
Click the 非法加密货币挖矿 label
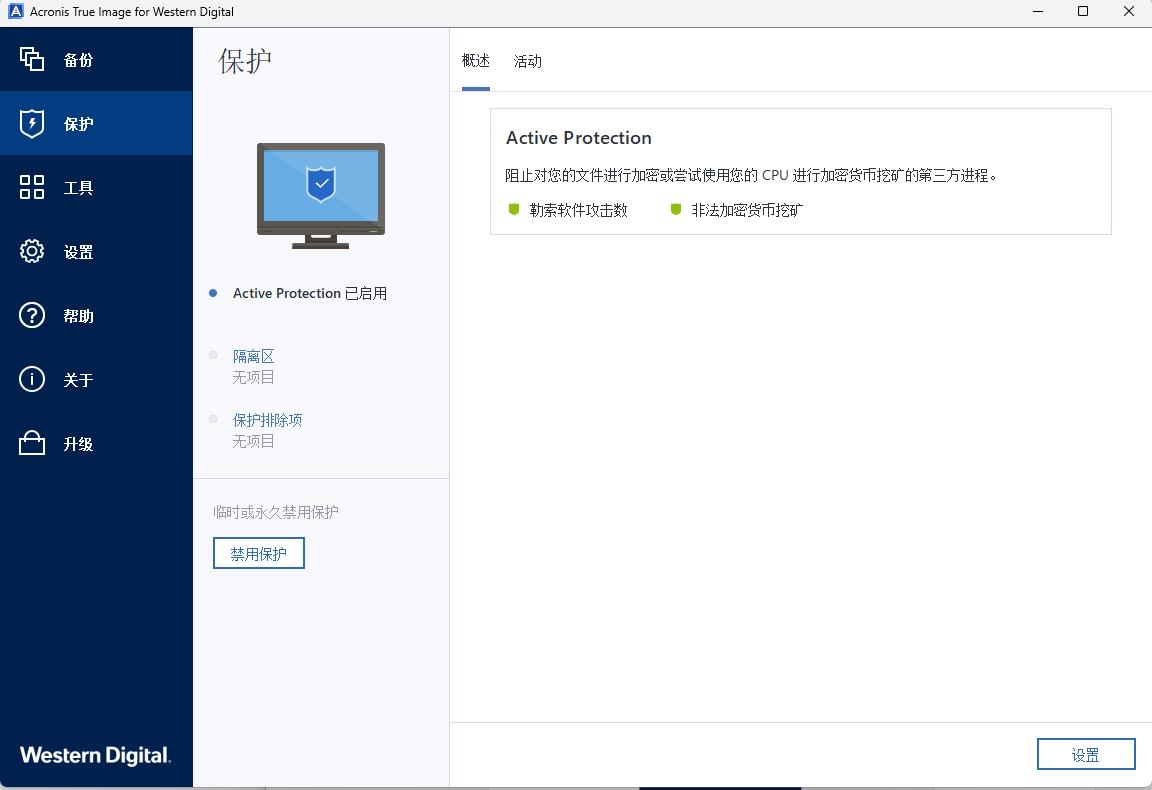[747, 210]
